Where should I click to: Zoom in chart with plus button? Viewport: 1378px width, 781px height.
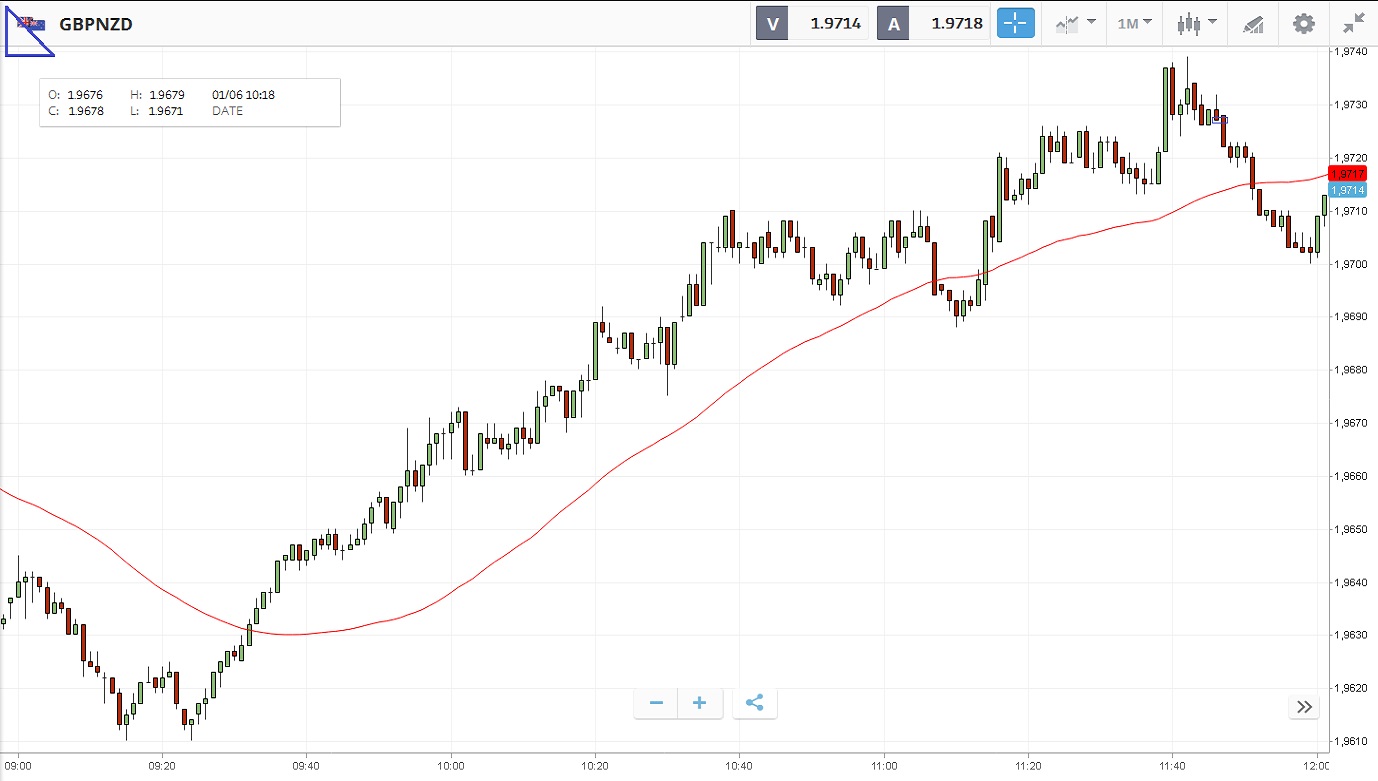point(700,703)
